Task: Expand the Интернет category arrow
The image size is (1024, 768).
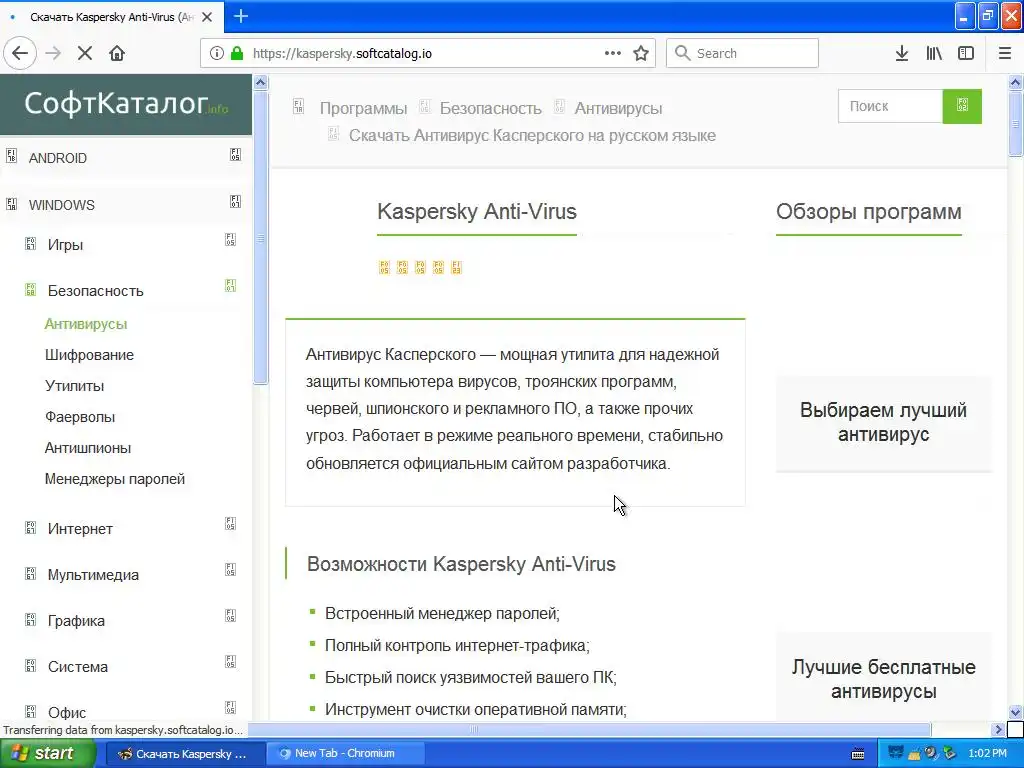Action: click(231, 524)
